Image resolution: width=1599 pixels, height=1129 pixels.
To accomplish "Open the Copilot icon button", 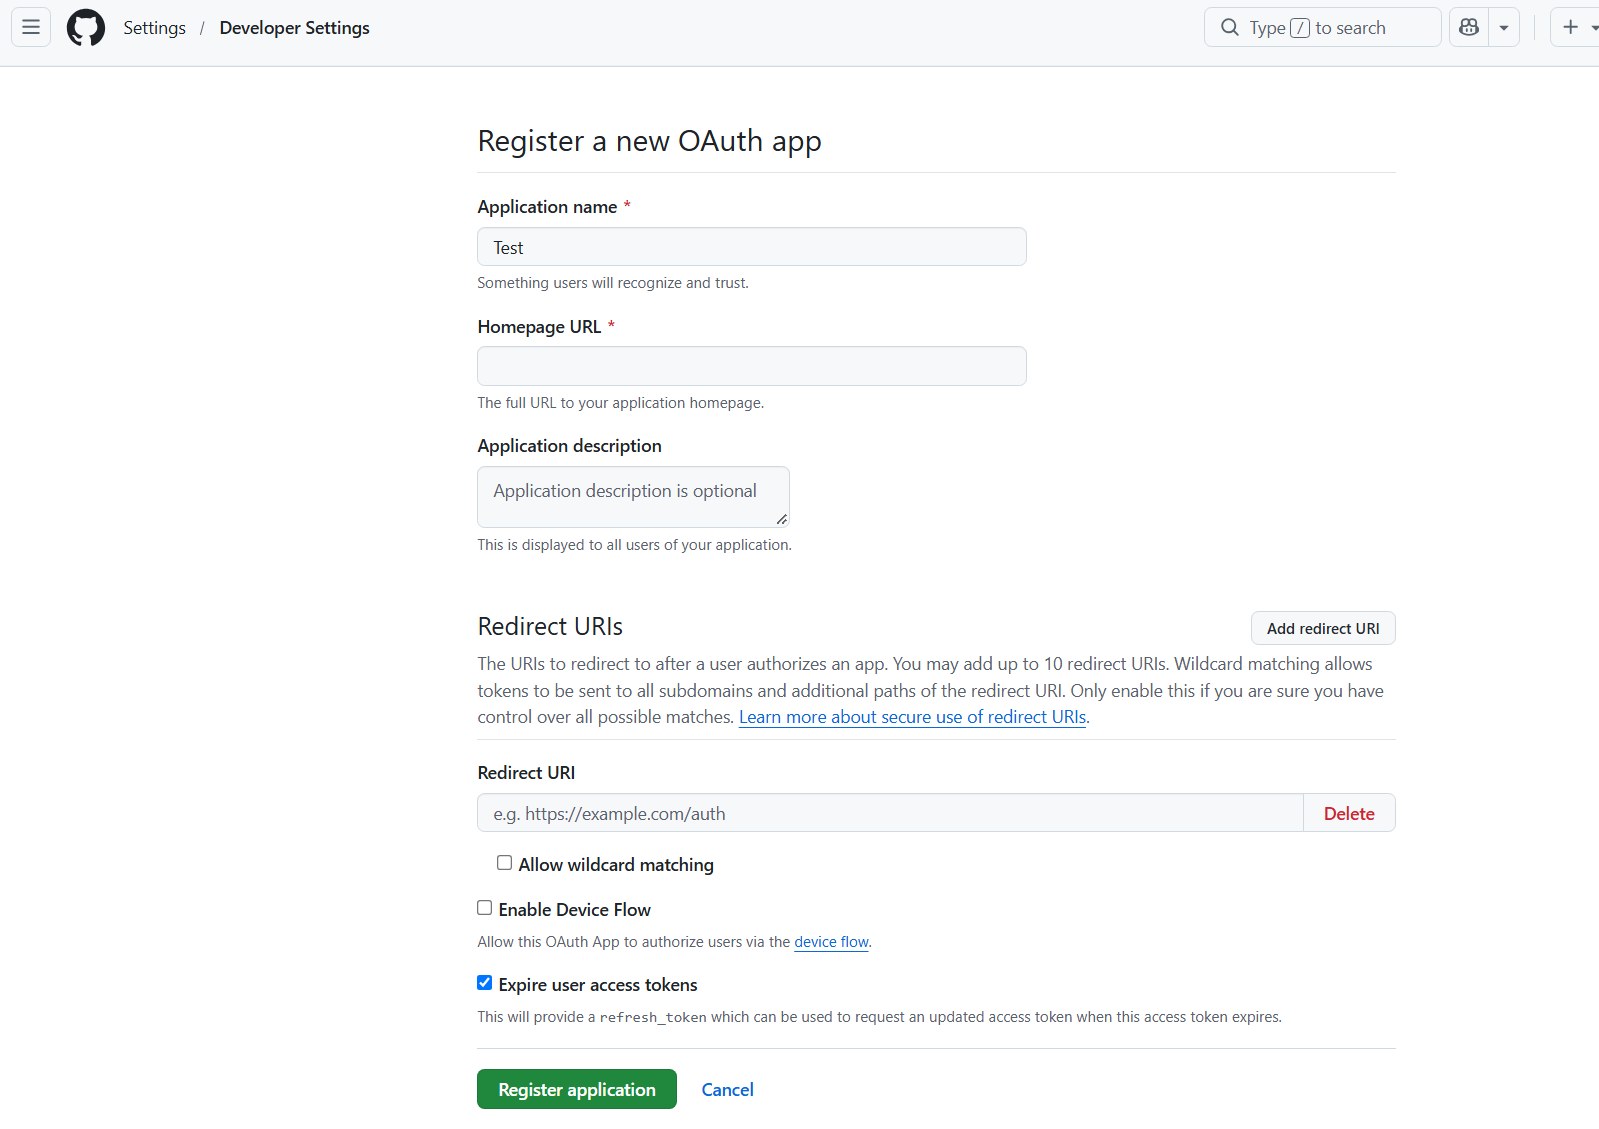I will [x=1469, y=27].
